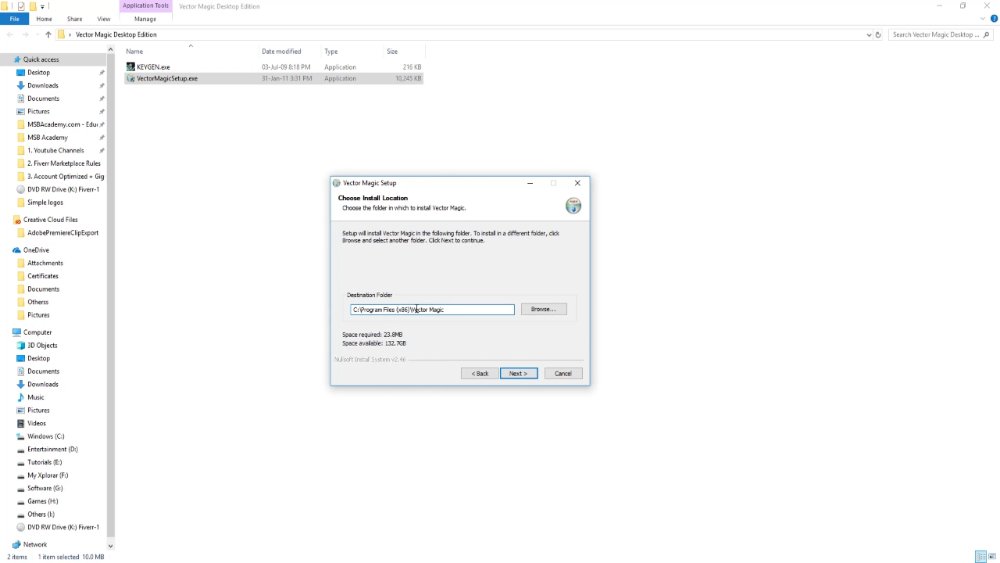Click the Up one level arrow
Screen dimensions: 1000x563
click(x=48, y=34)
